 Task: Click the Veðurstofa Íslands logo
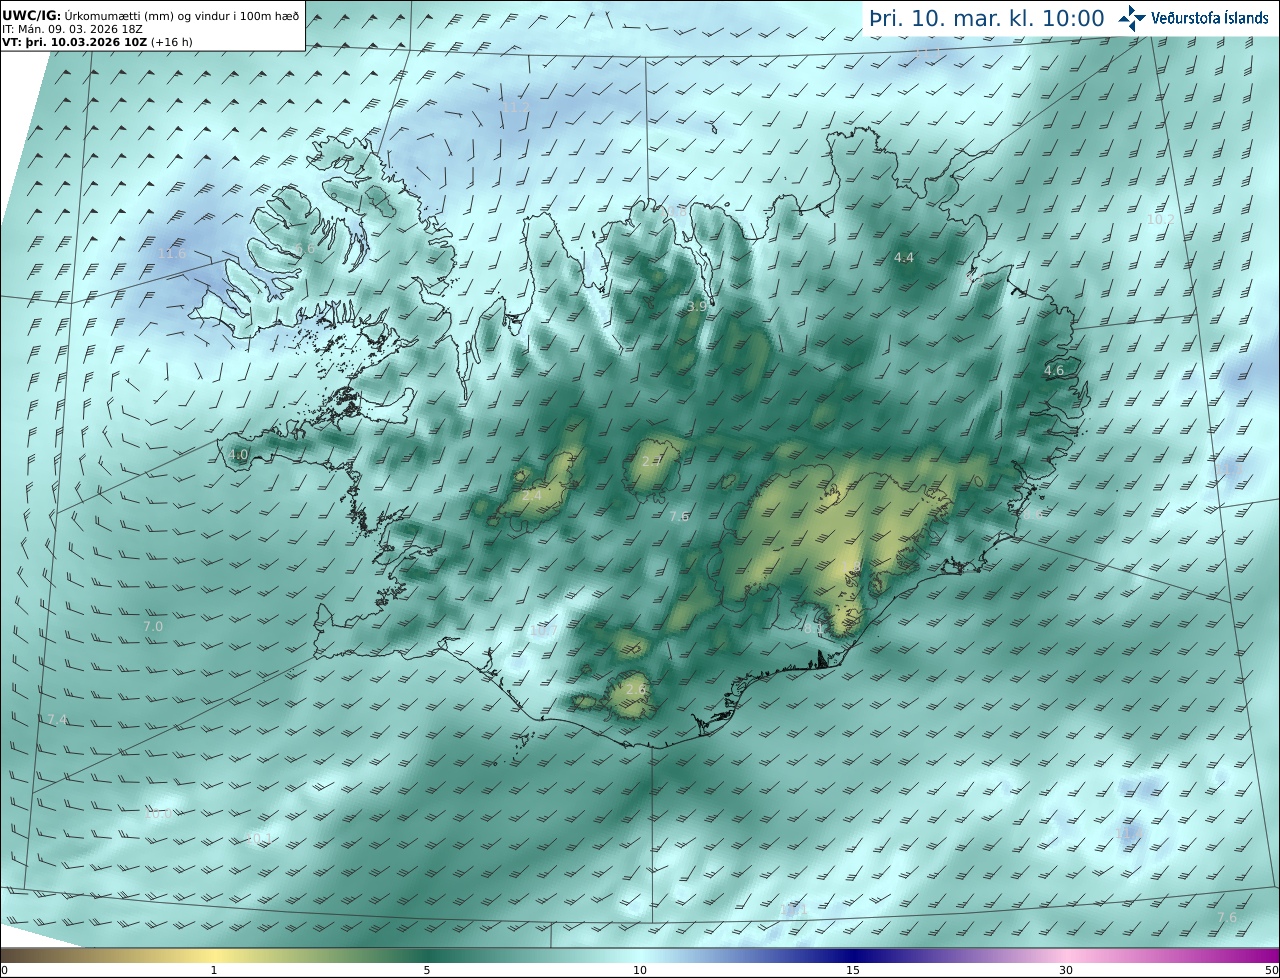(x=1193, y=18)
